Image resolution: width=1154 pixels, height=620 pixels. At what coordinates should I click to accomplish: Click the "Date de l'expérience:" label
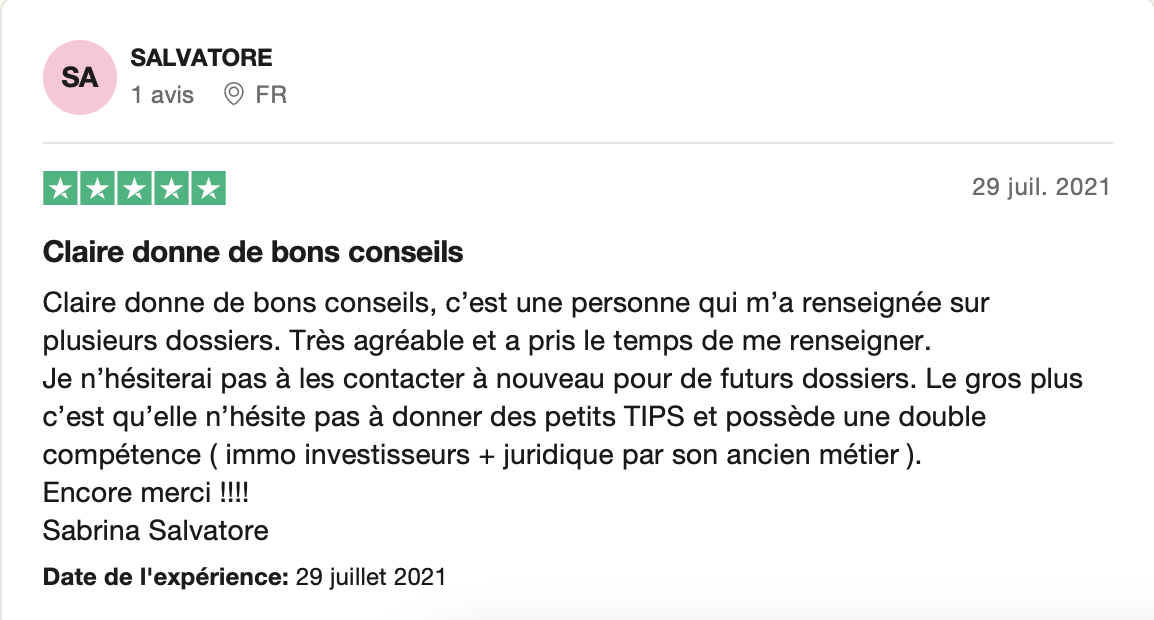(x=166, y=577)
